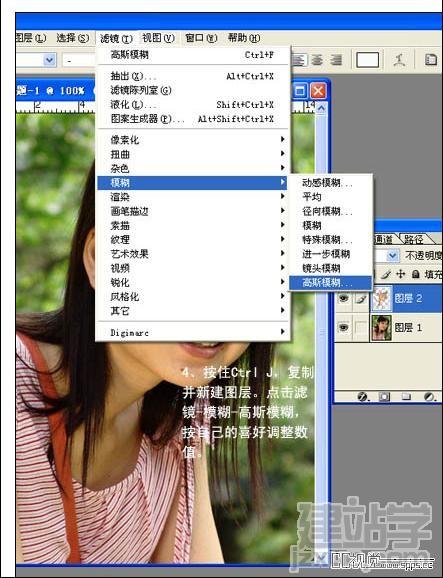
Task: Click the text color swatch
Action: point(367,60)
